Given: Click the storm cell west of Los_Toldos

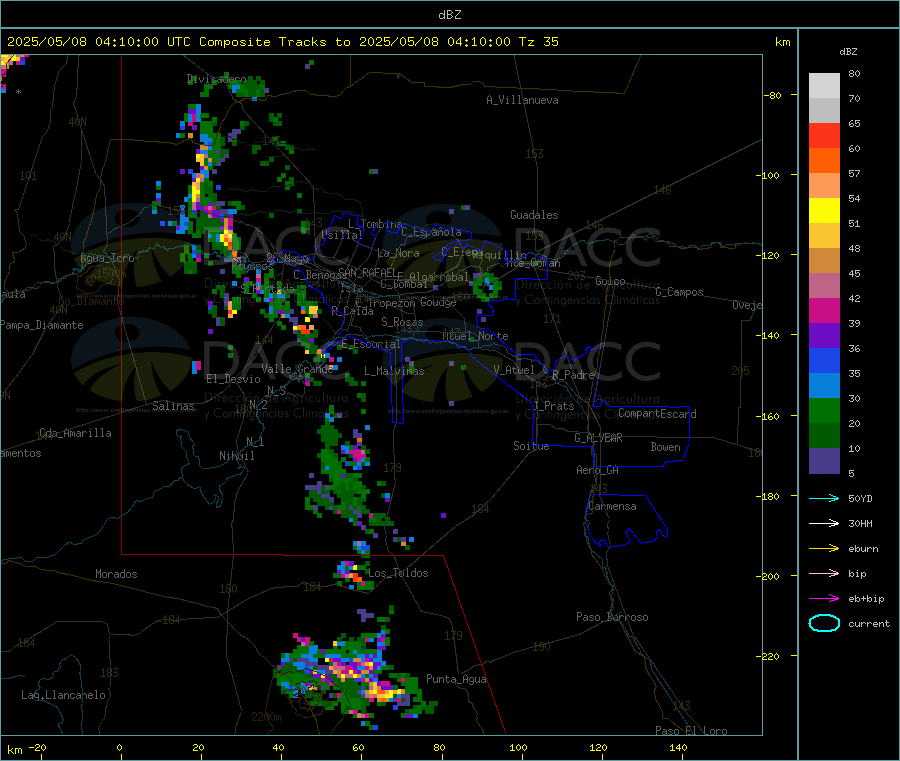Looking at the screenshot, I should pos(351,573).
